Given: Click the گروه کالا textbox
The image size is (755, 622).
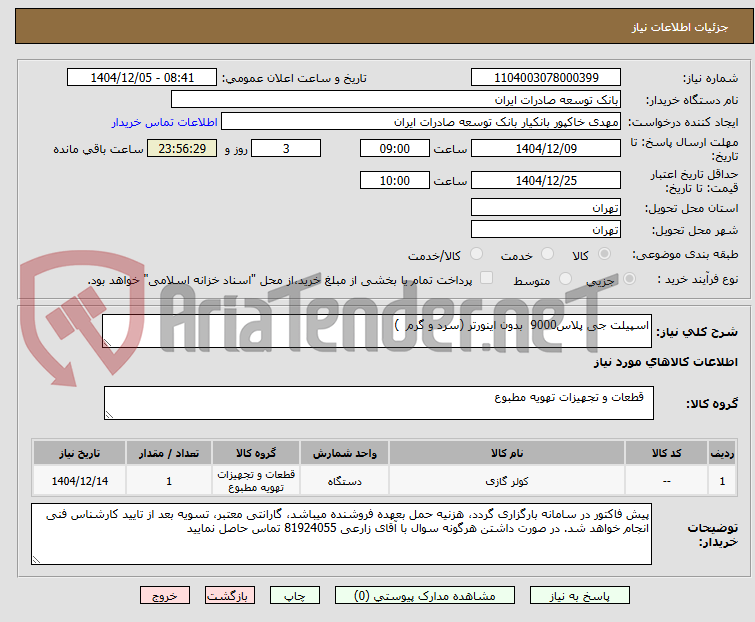Looking at the screenshot, I should coord(378,403).
